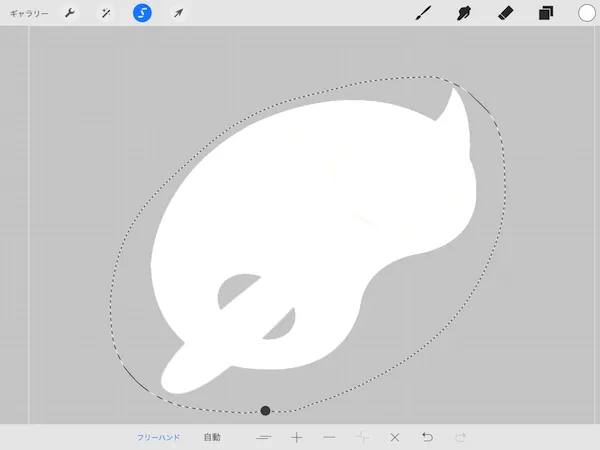Image resolution: width=600 pixels, height=450 pixels.
Task: Select the Eraser tool
Action: tap(505, 13)
